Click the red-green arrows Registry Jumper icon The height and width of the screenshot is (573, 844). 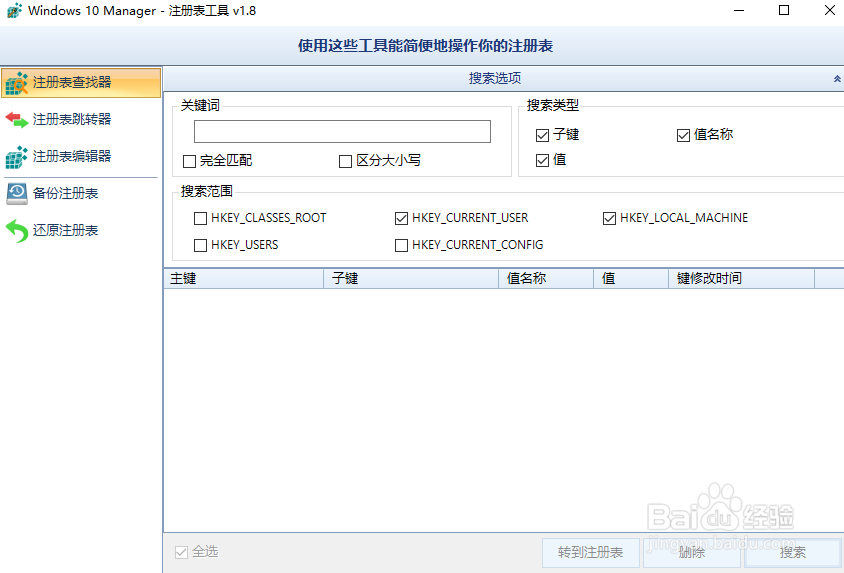[x=17, y=119]
